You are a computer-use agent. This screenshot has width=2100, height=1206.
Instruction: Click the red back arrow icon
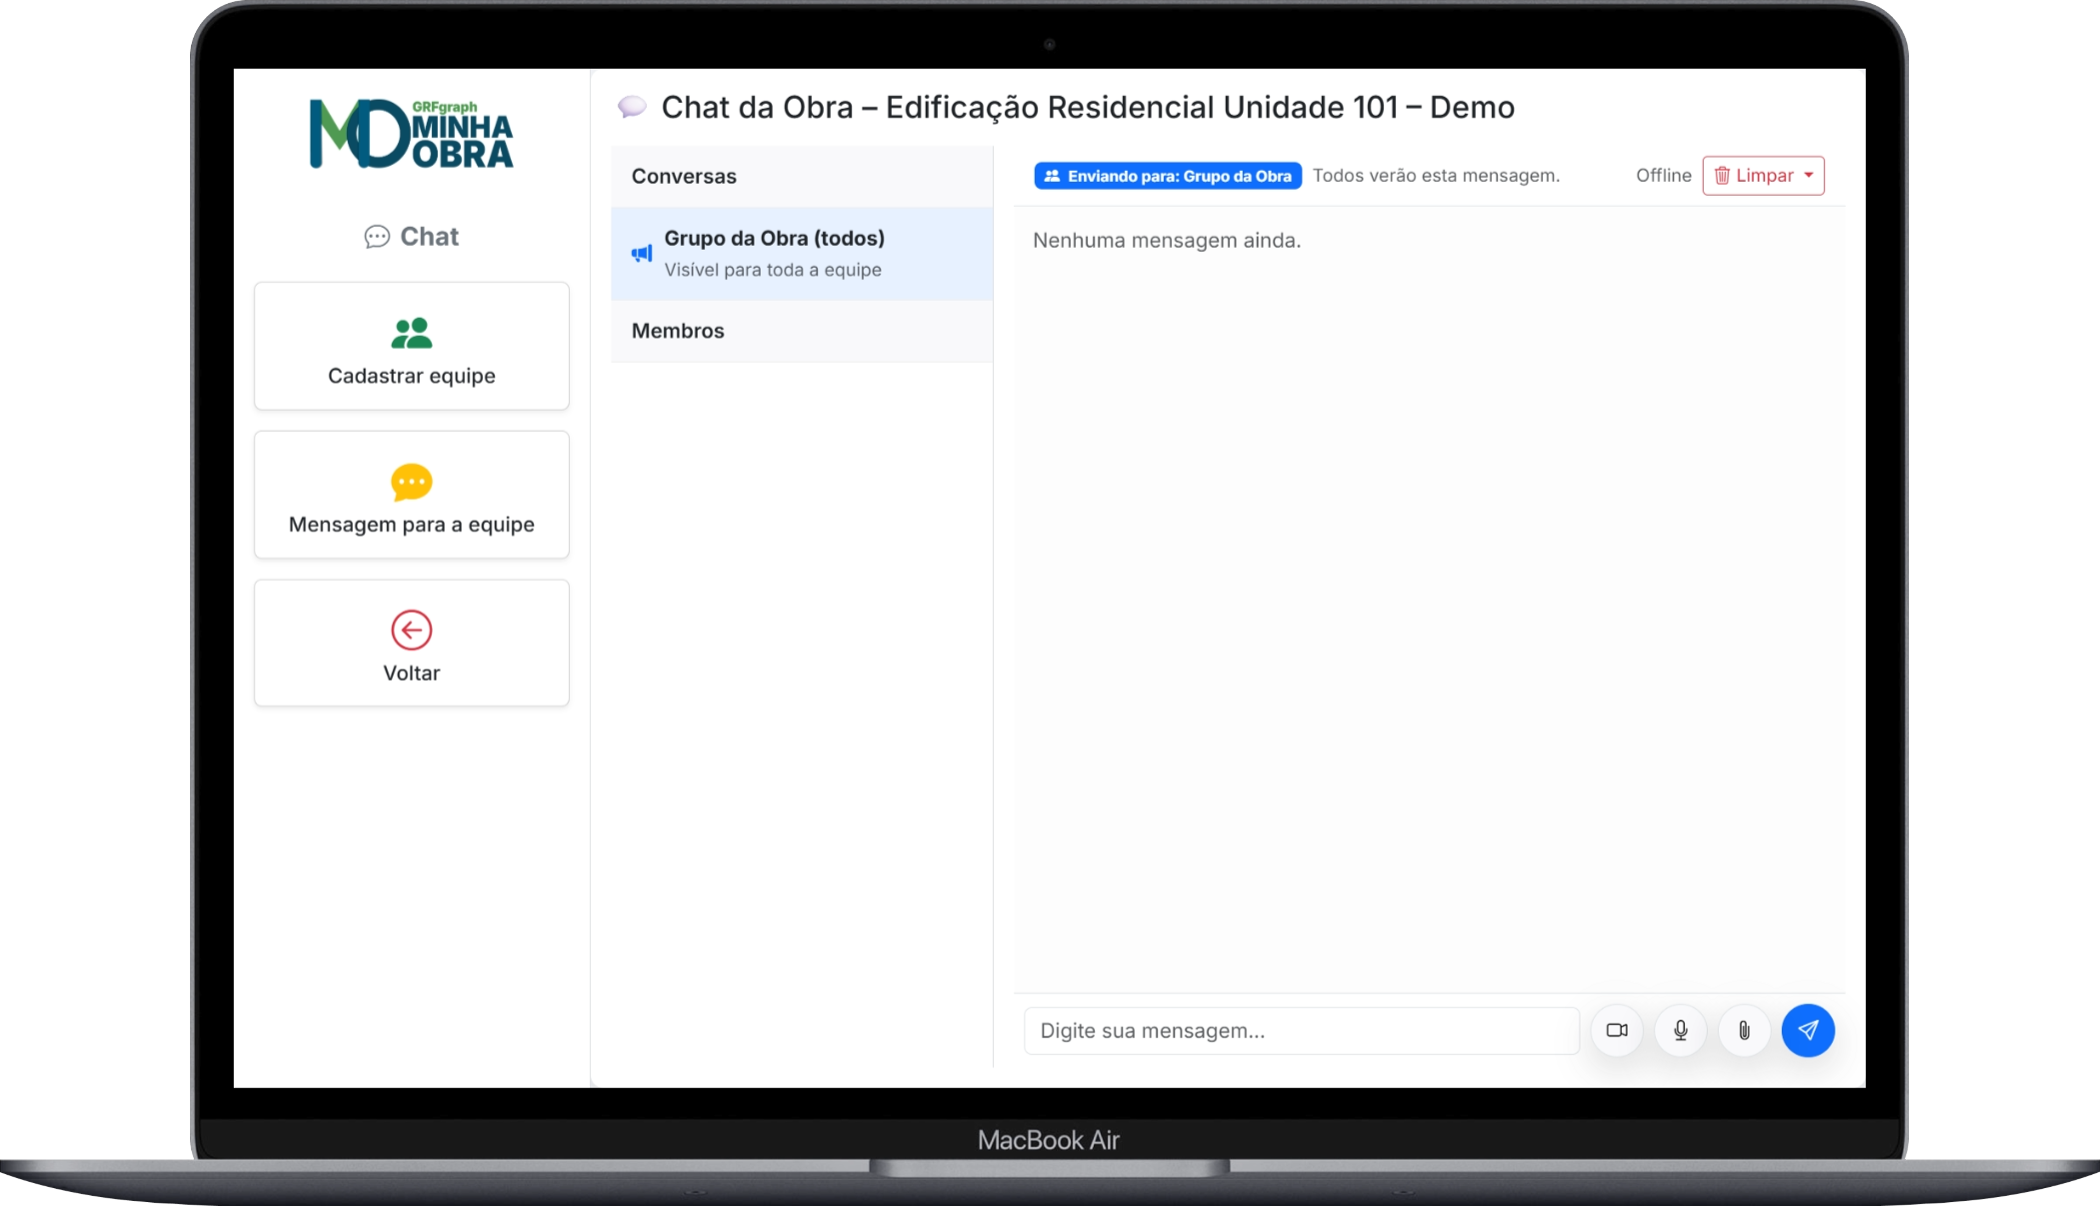tap(411, 630)
